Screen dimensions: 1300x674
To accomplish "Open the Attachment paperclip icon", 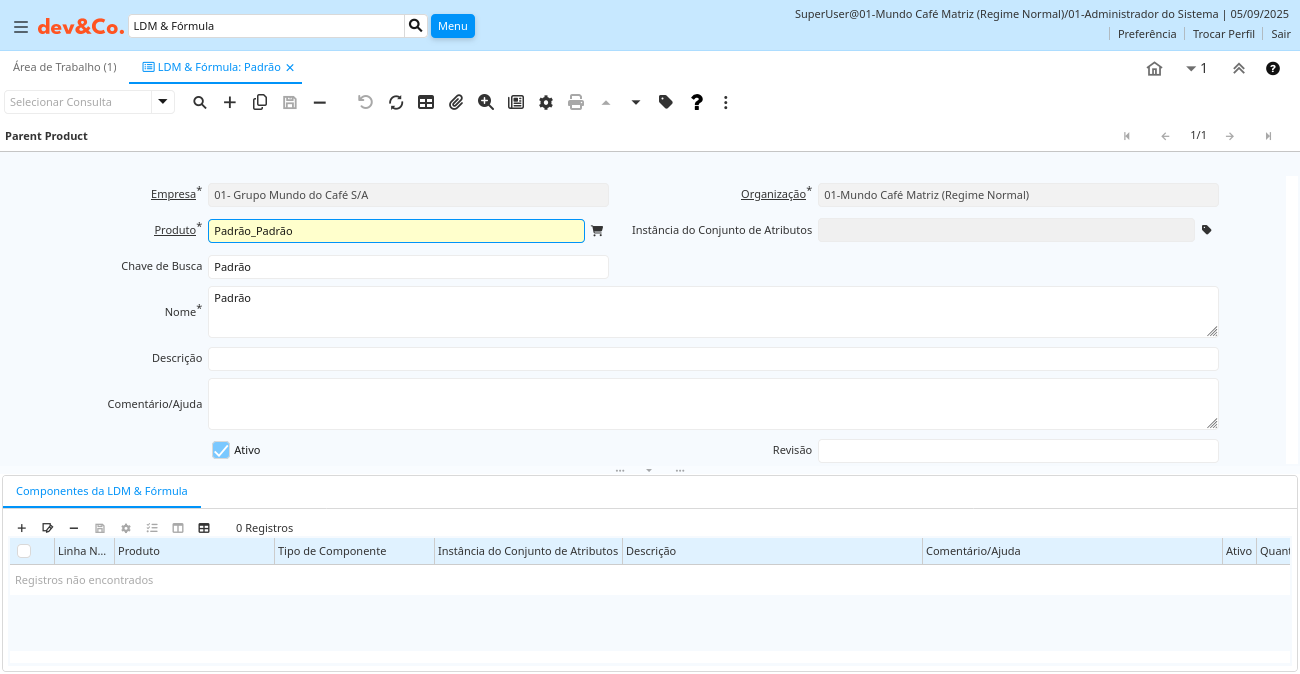I will click(456, 102).
